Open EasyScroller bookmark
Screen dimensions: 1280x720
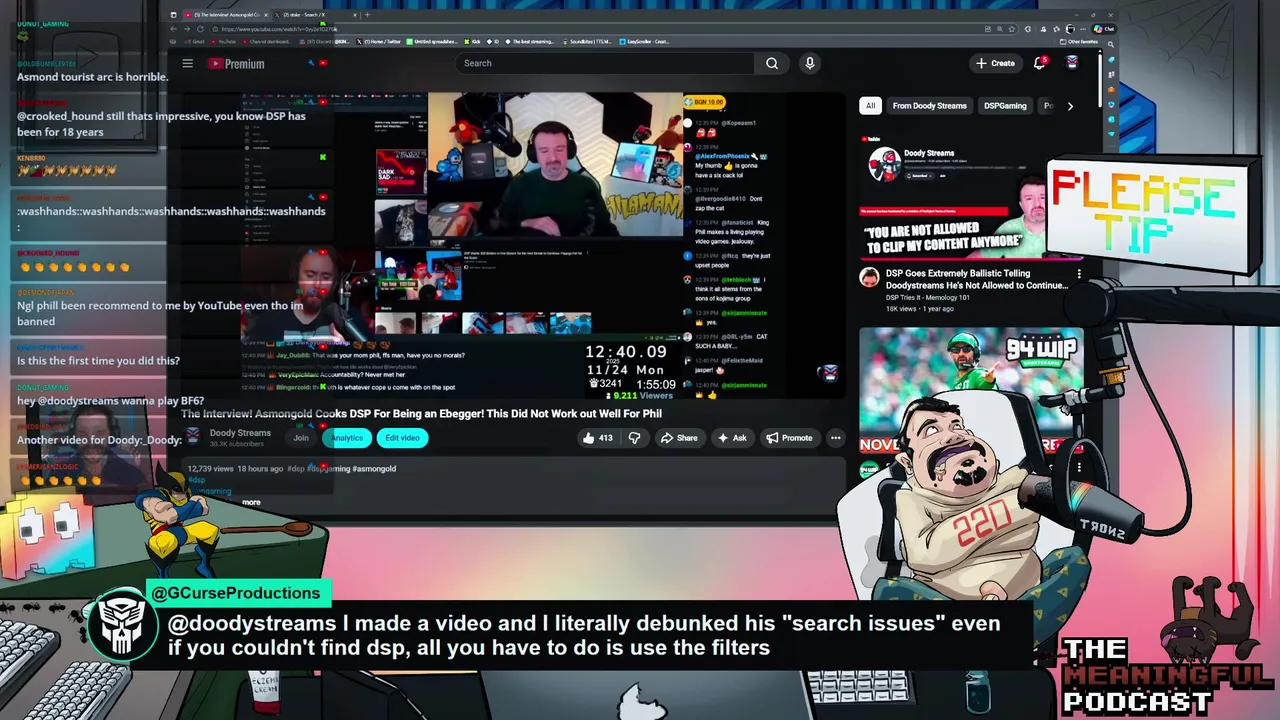[x=644, y=42]
